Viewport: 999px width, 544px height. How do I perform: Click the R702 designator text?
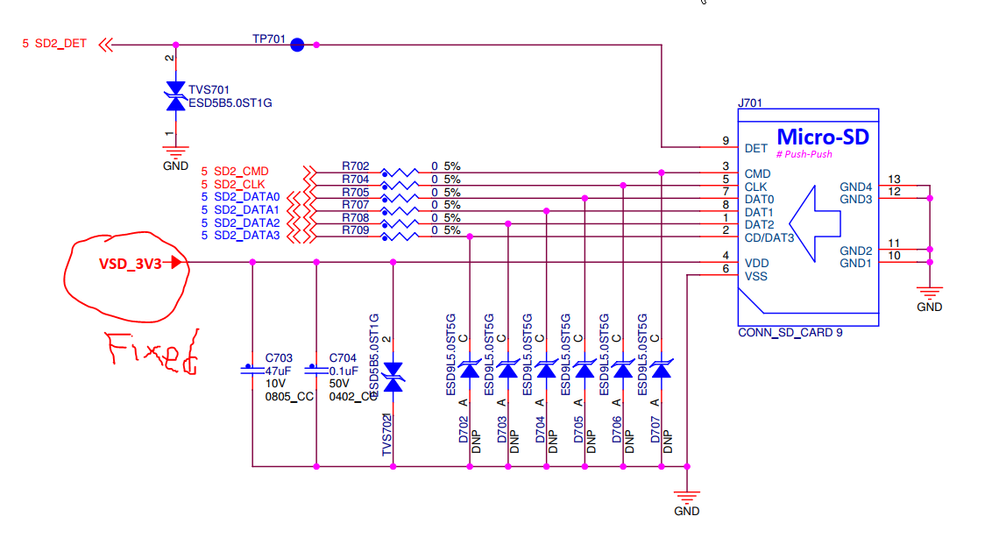click(356, 166)
